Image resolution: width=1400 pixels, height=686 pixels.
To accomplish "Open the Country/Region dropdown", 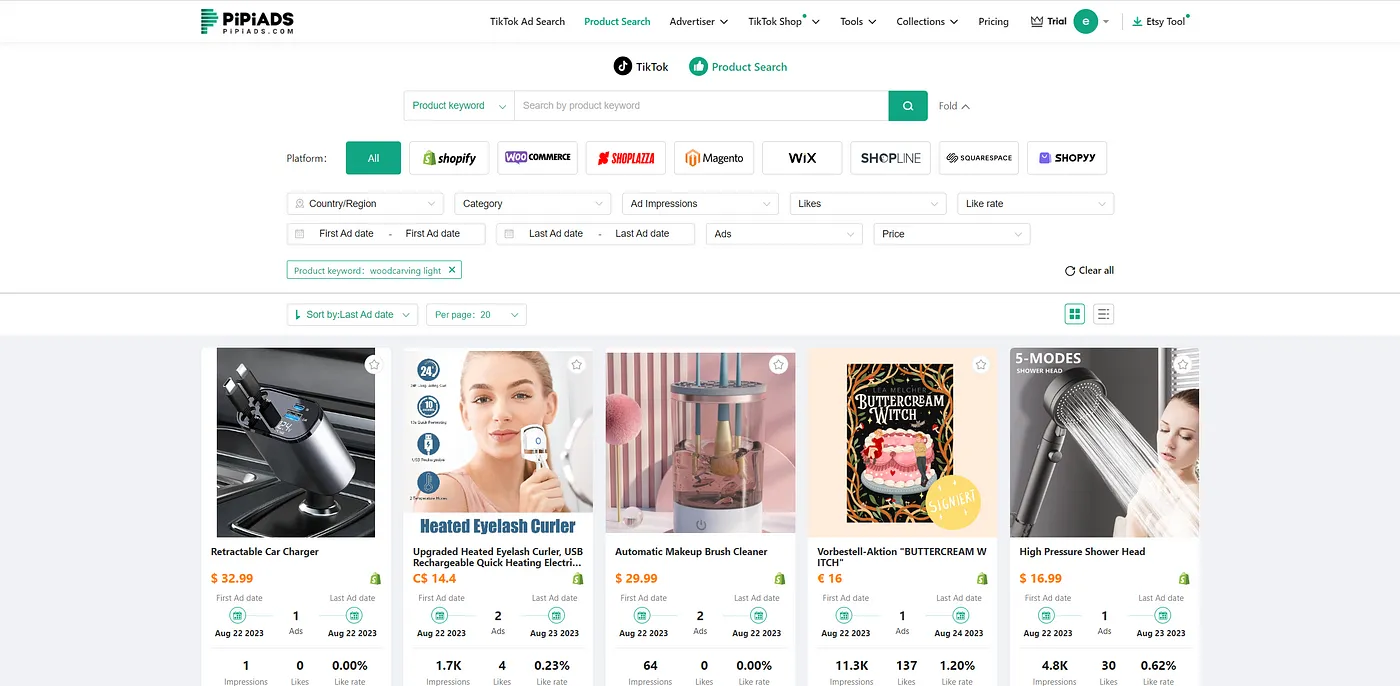I will tap(365, 204).
